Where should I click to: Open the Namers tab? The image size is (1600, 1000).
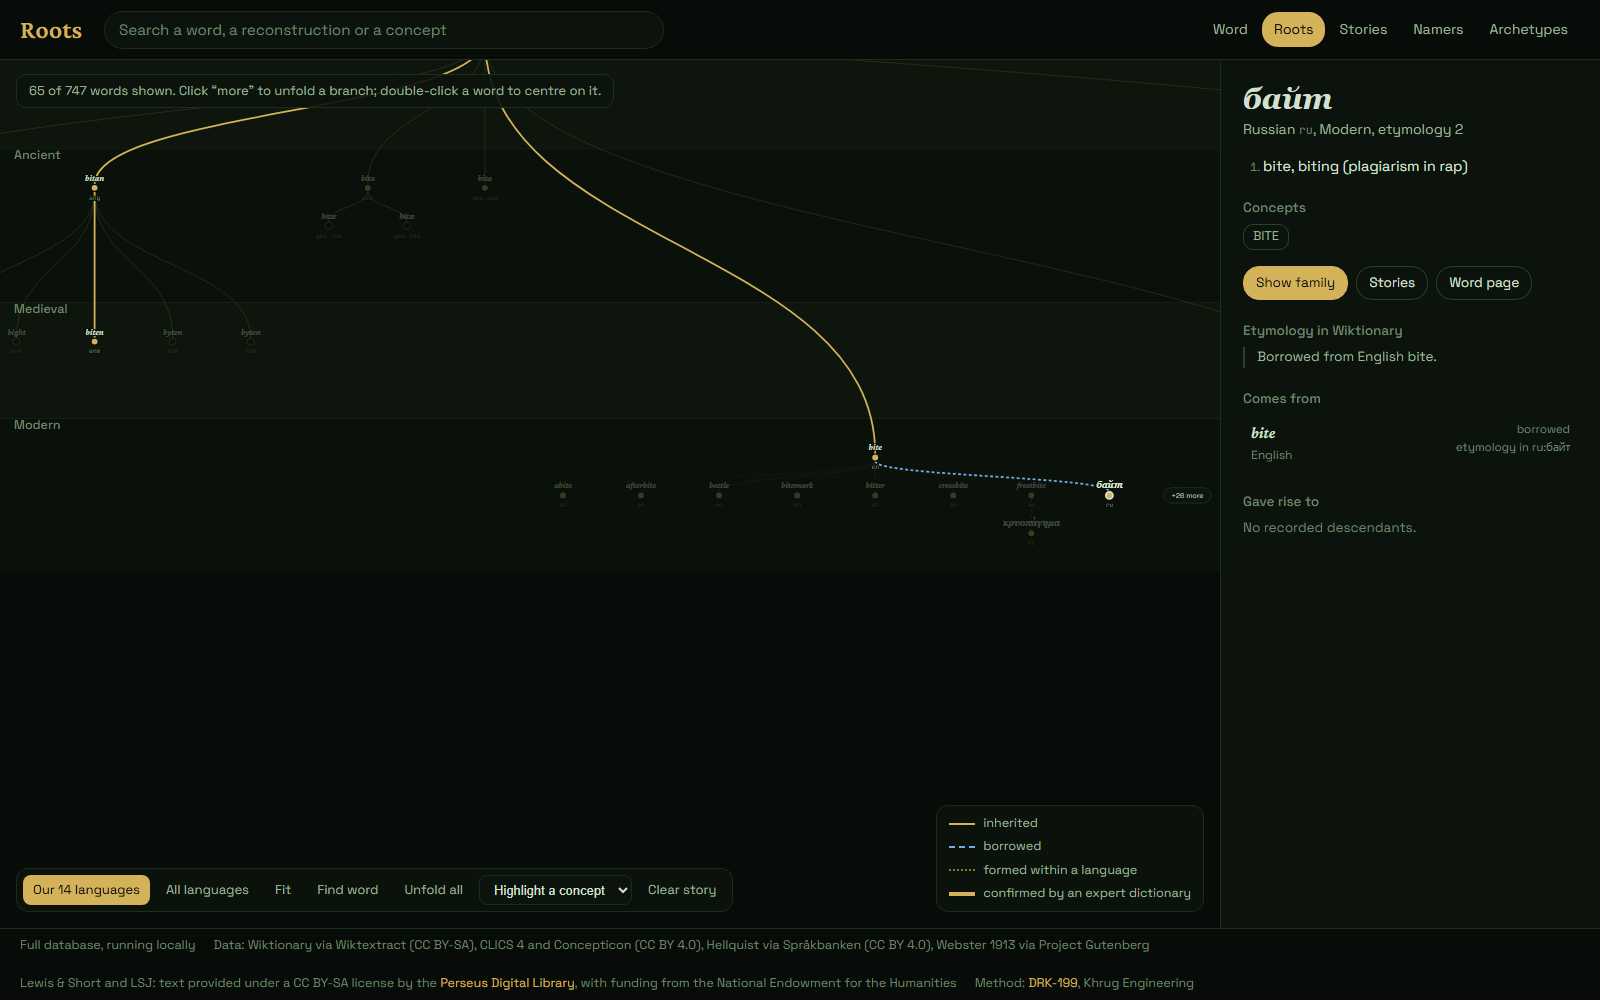1438,30
